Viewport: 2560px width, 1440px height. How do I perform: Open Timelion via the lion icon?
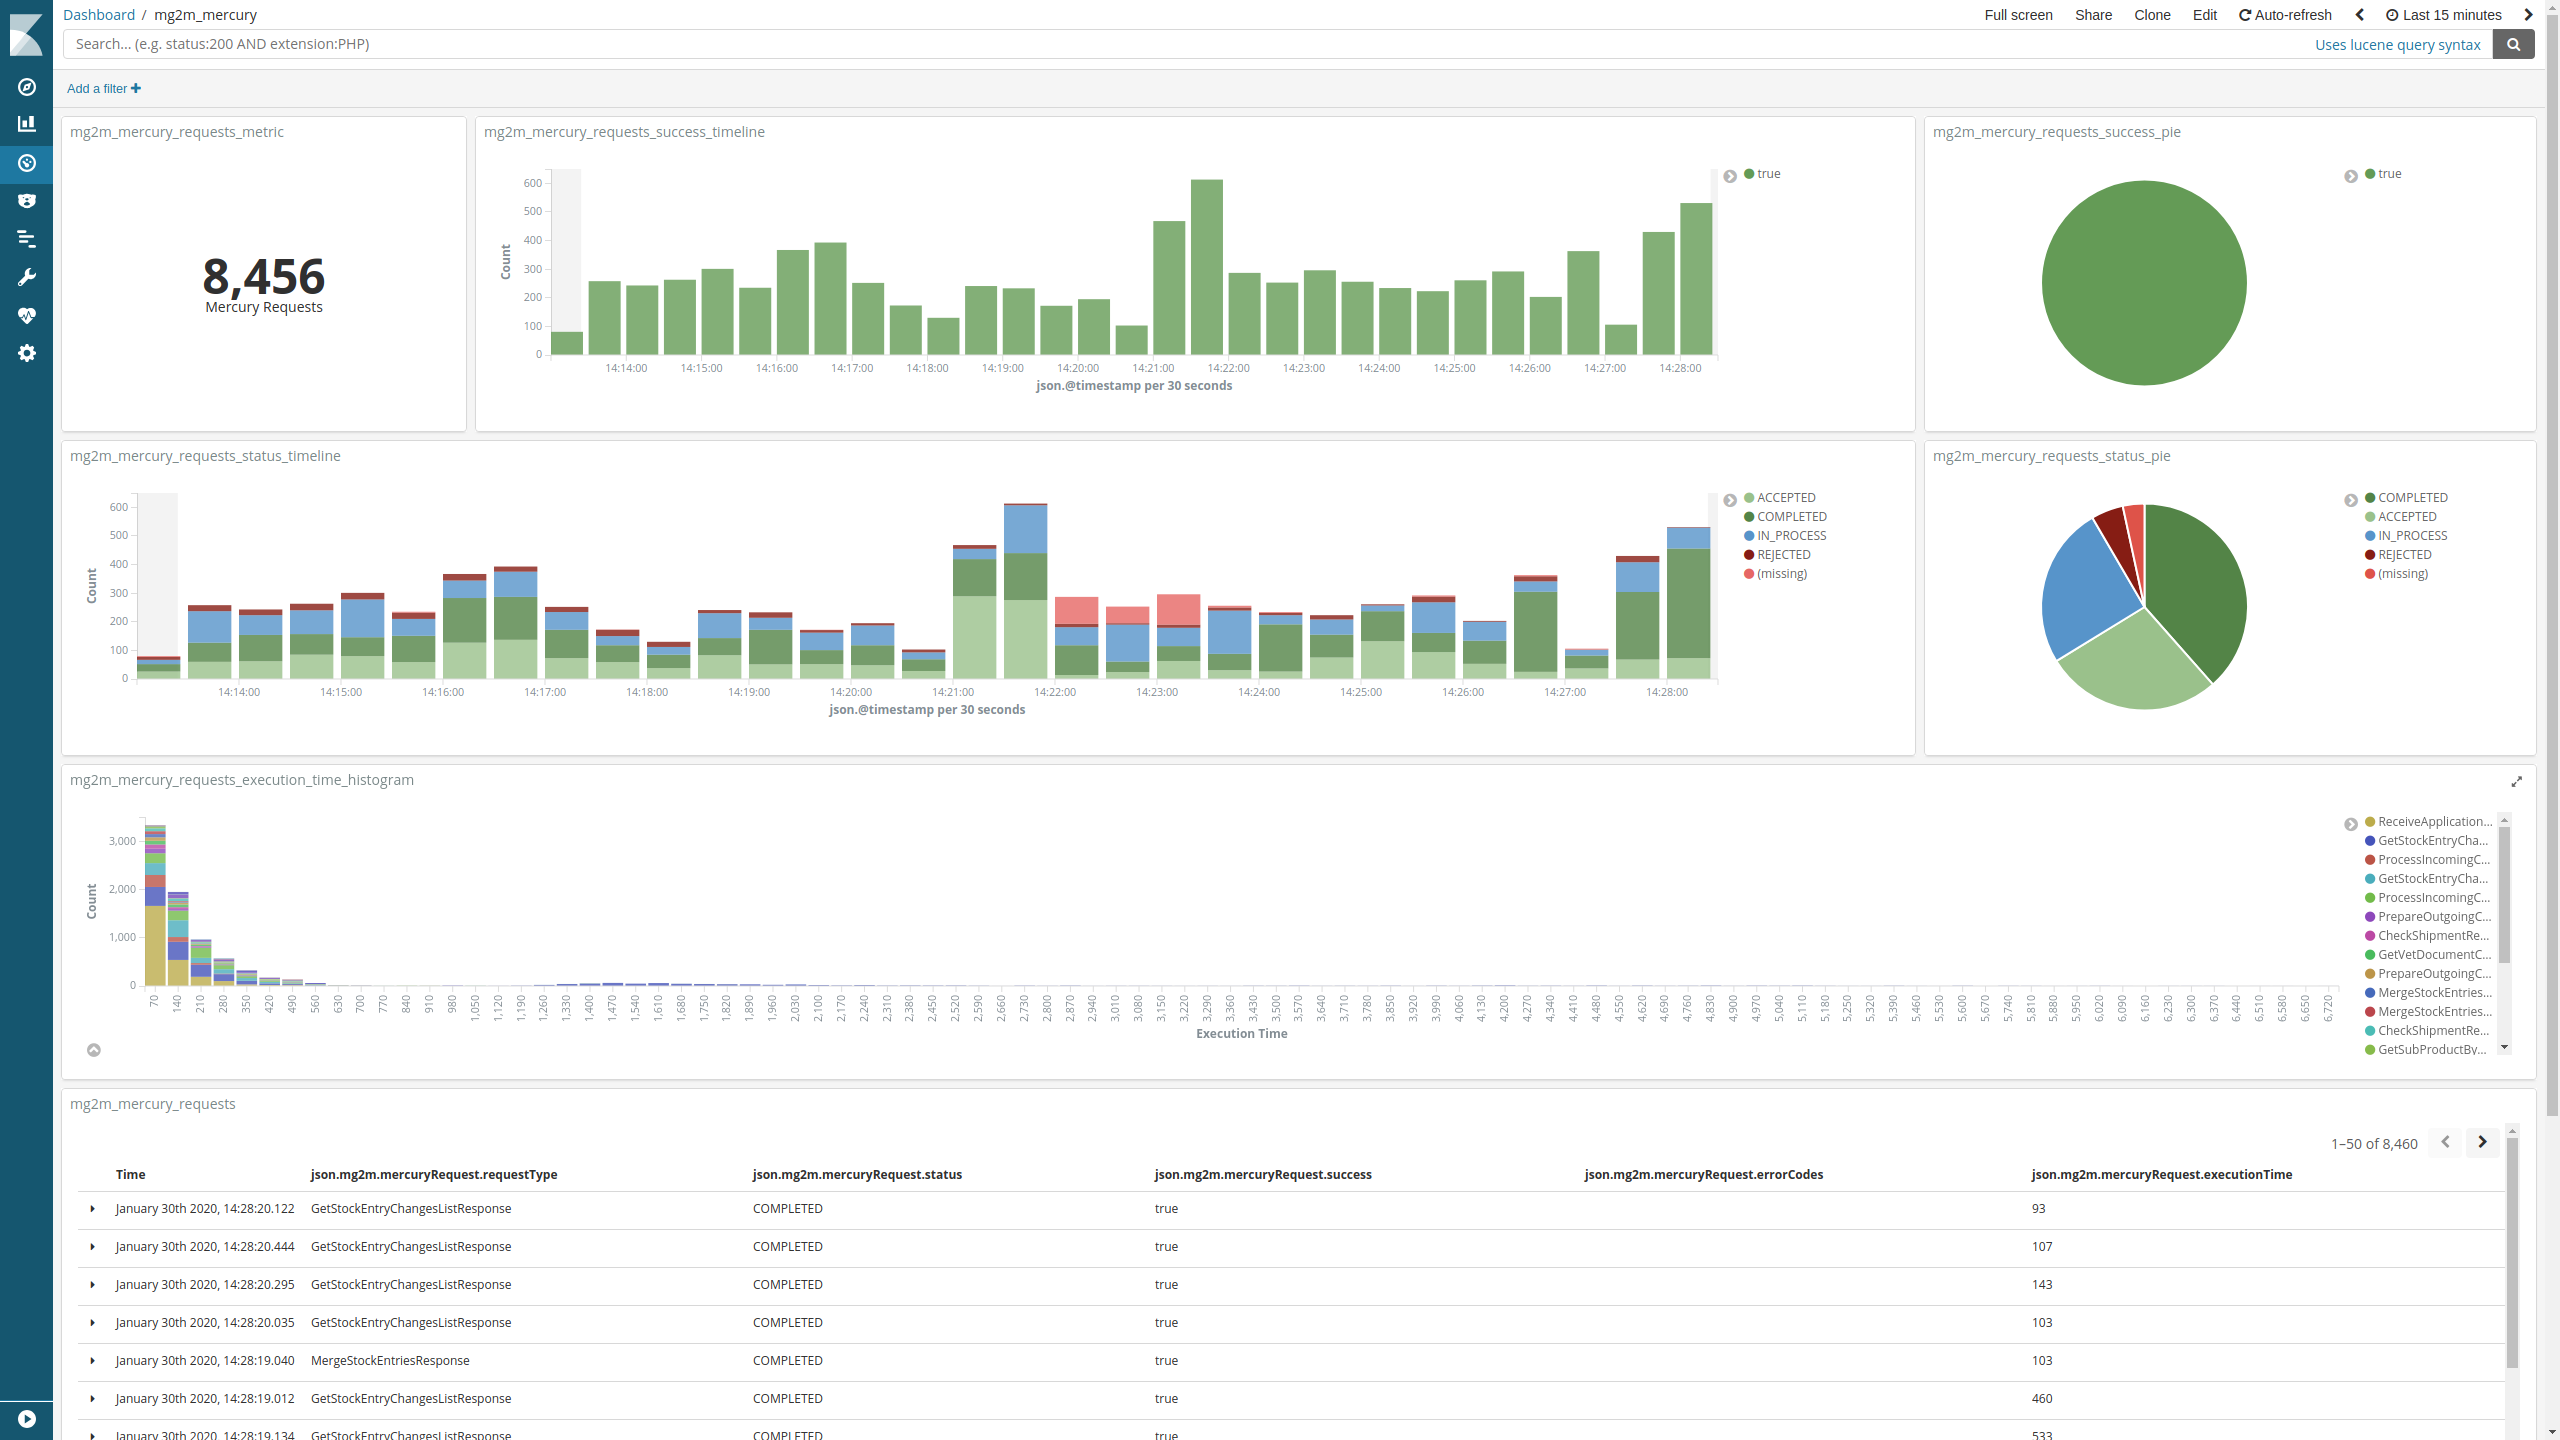[27, 200]
